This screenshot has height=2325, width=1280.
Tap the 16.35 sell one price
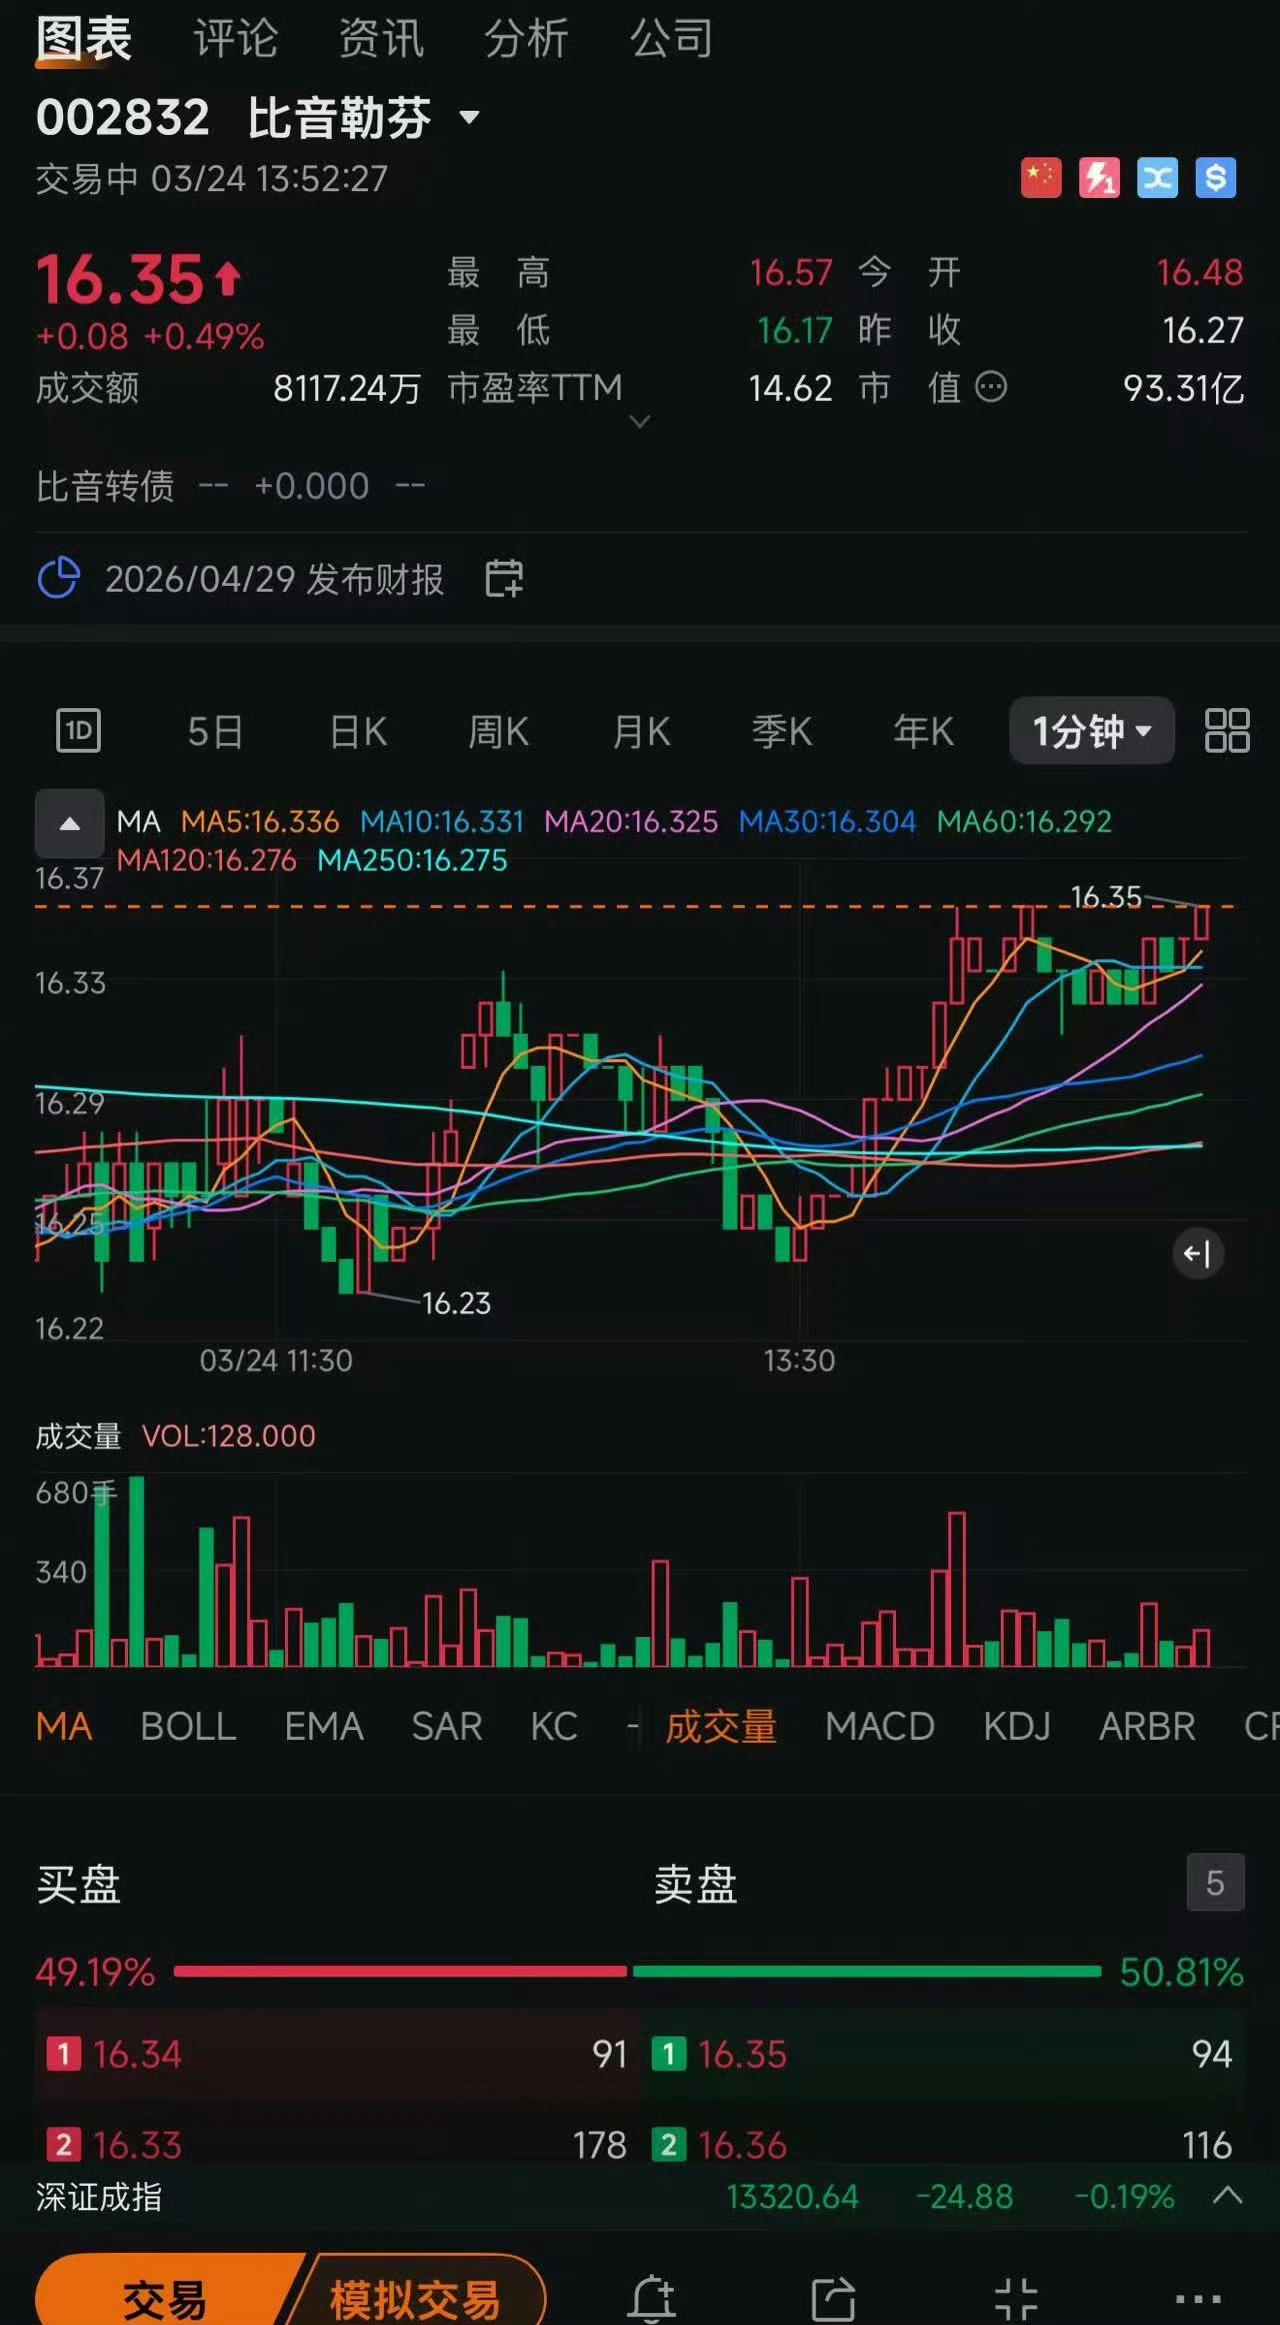point(742,2055)
